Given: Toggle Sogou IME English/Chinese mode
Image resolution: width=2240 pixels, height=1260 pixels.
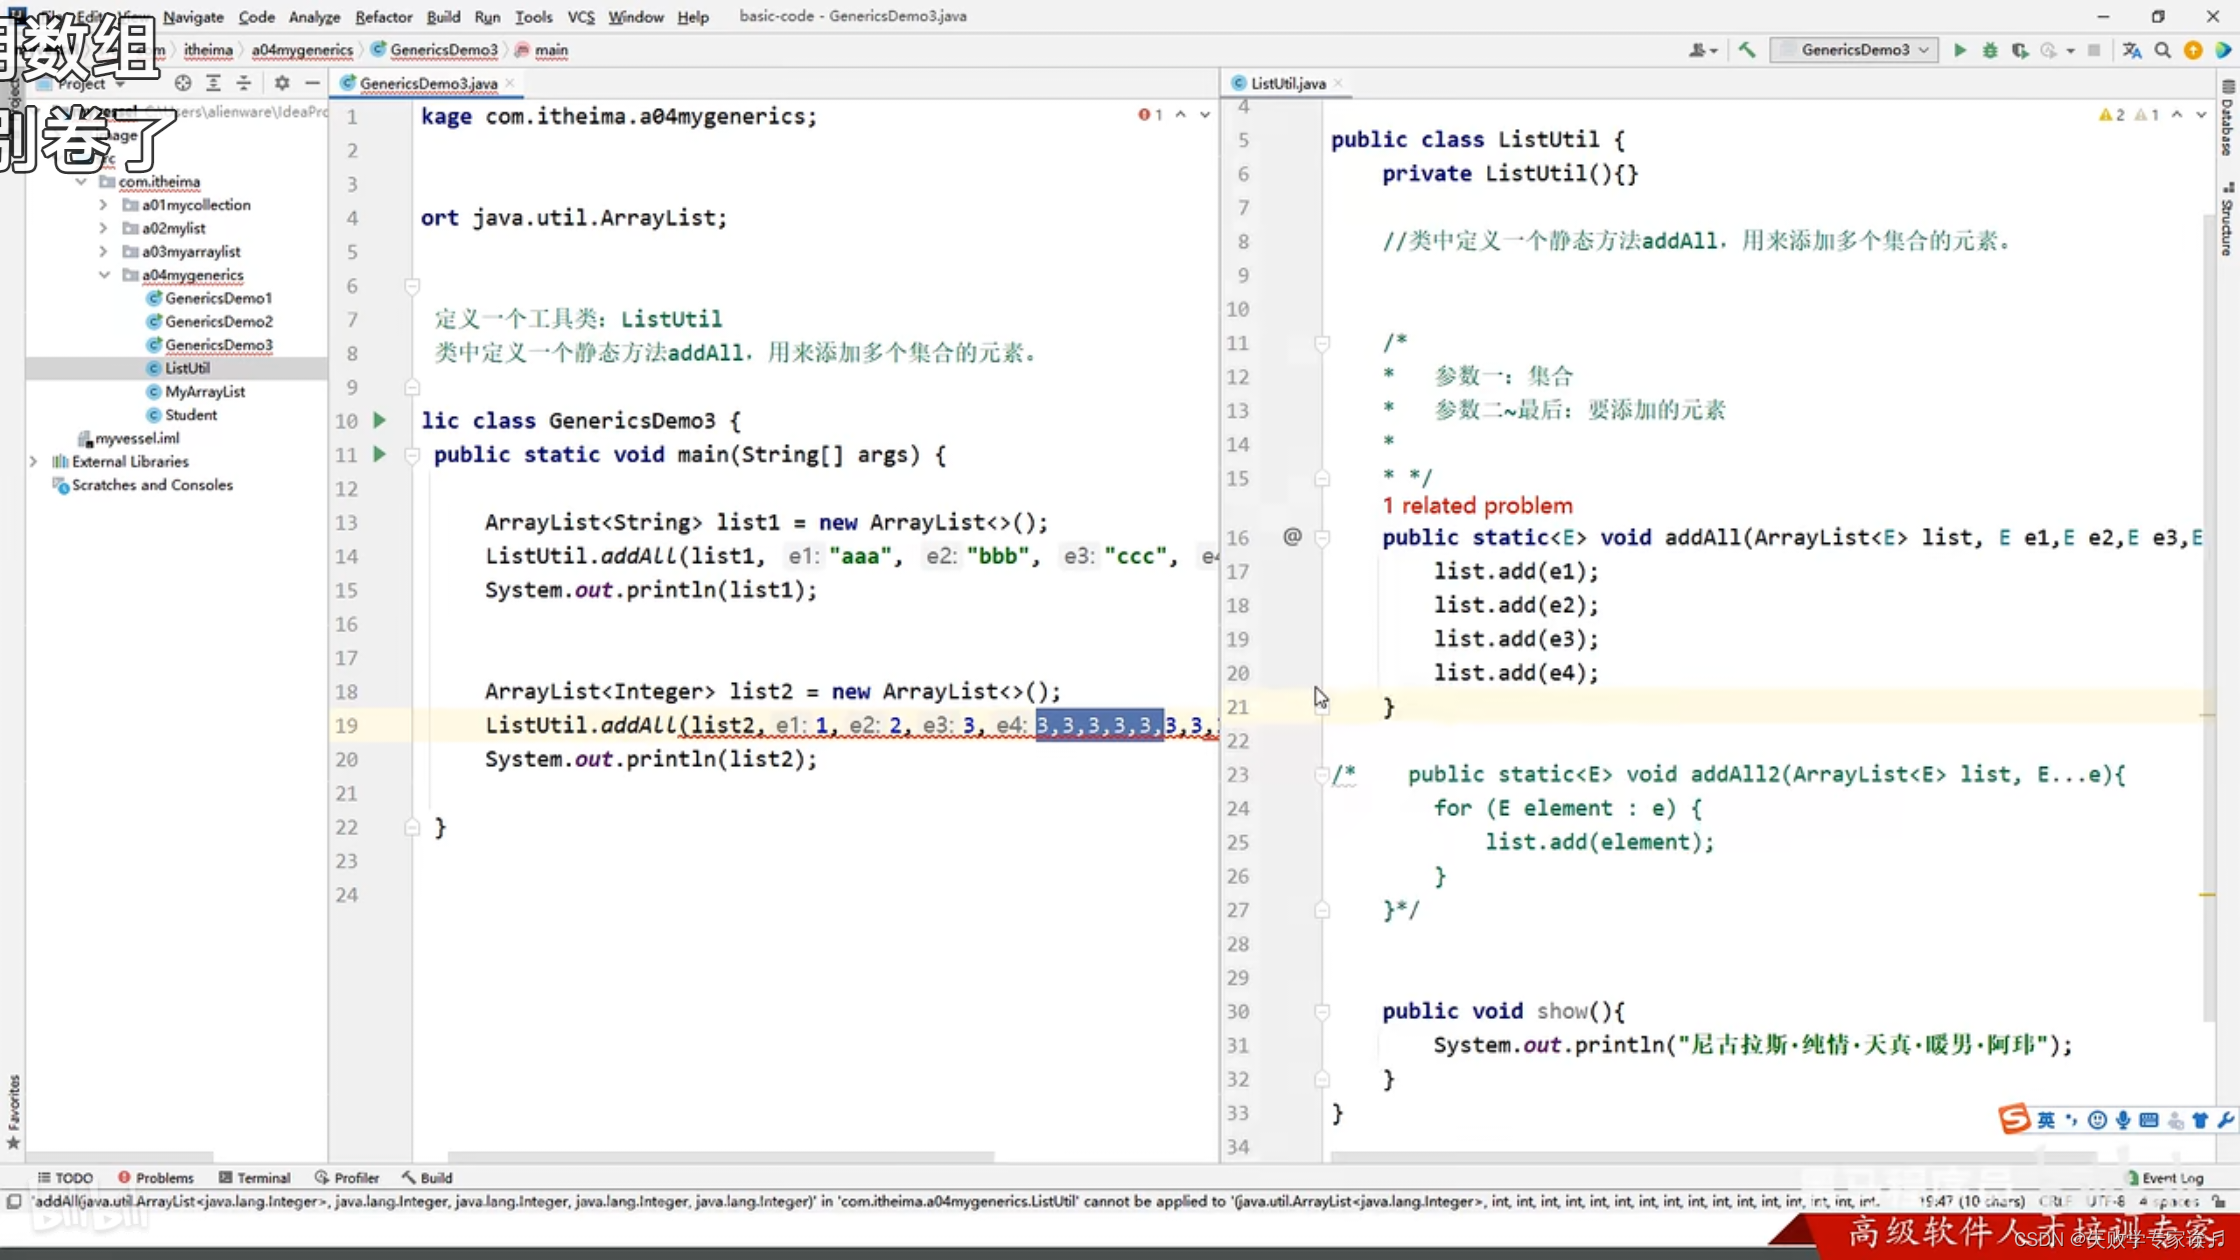Looking at the screenshot, I should 2046,1119.
